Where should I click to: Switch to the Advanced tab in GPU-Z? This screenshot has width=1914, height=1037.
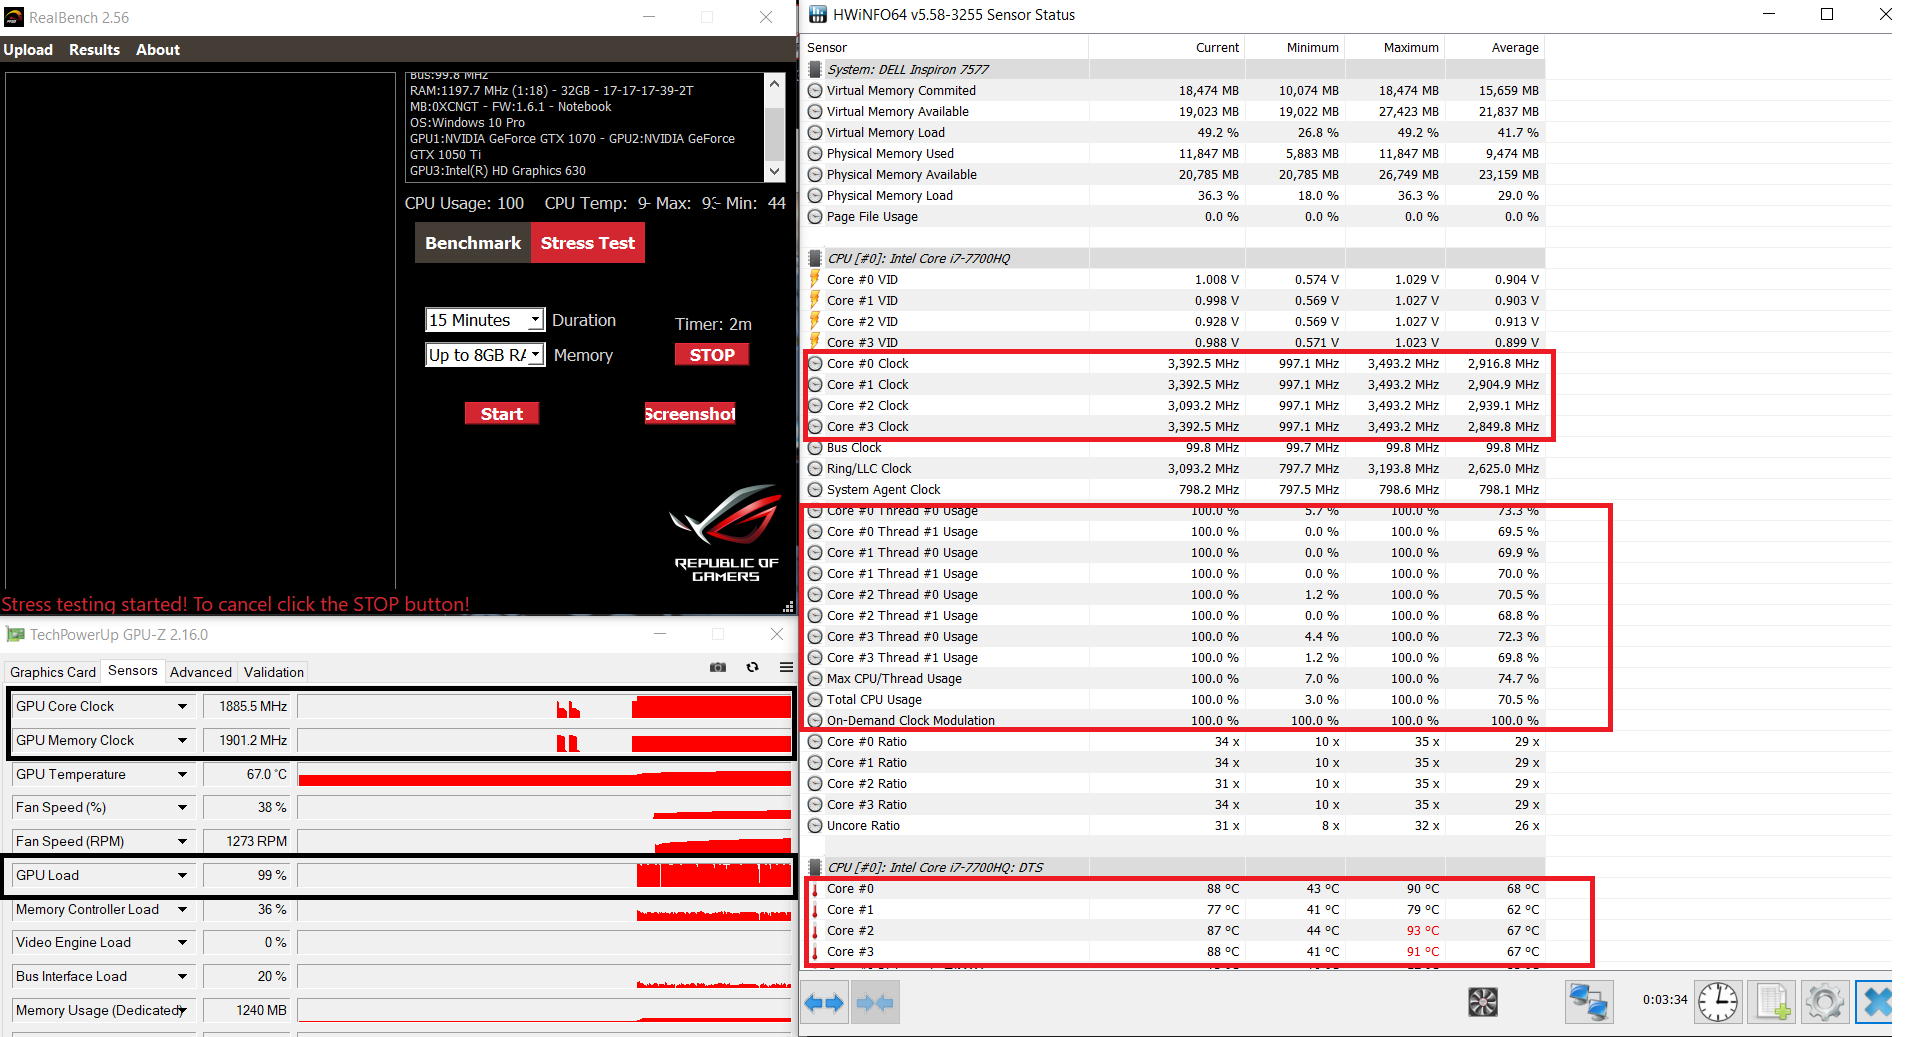coord(200,671)
